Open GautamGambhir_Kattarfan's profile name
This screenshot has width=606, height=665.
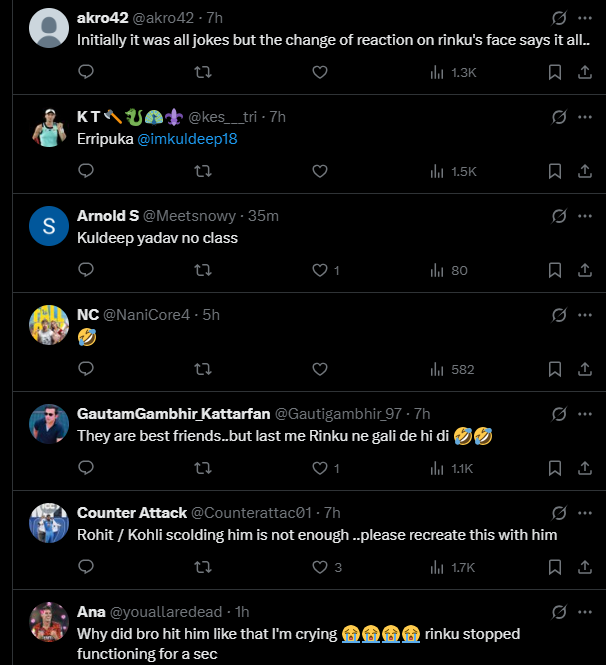click(173, 414)
